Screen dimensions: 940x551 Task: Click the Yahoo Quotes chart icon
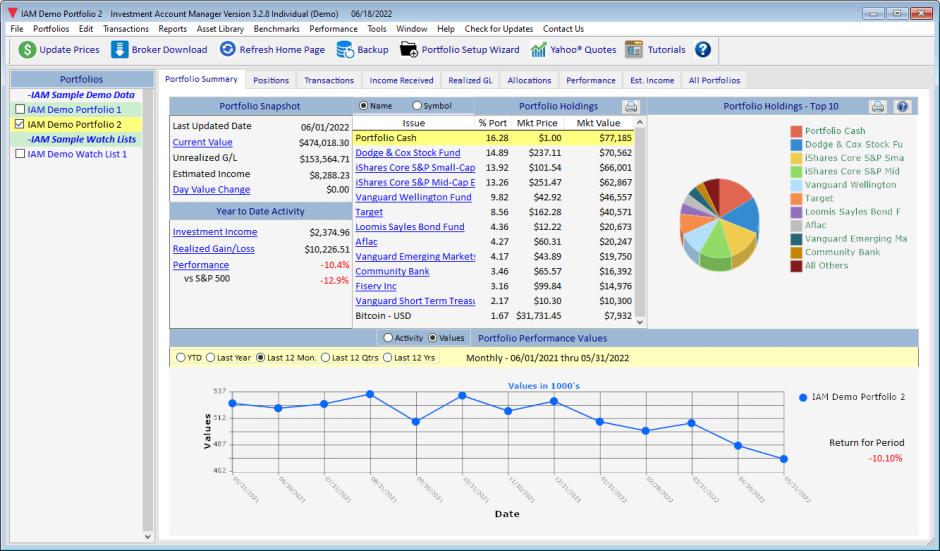coord(538,50)
